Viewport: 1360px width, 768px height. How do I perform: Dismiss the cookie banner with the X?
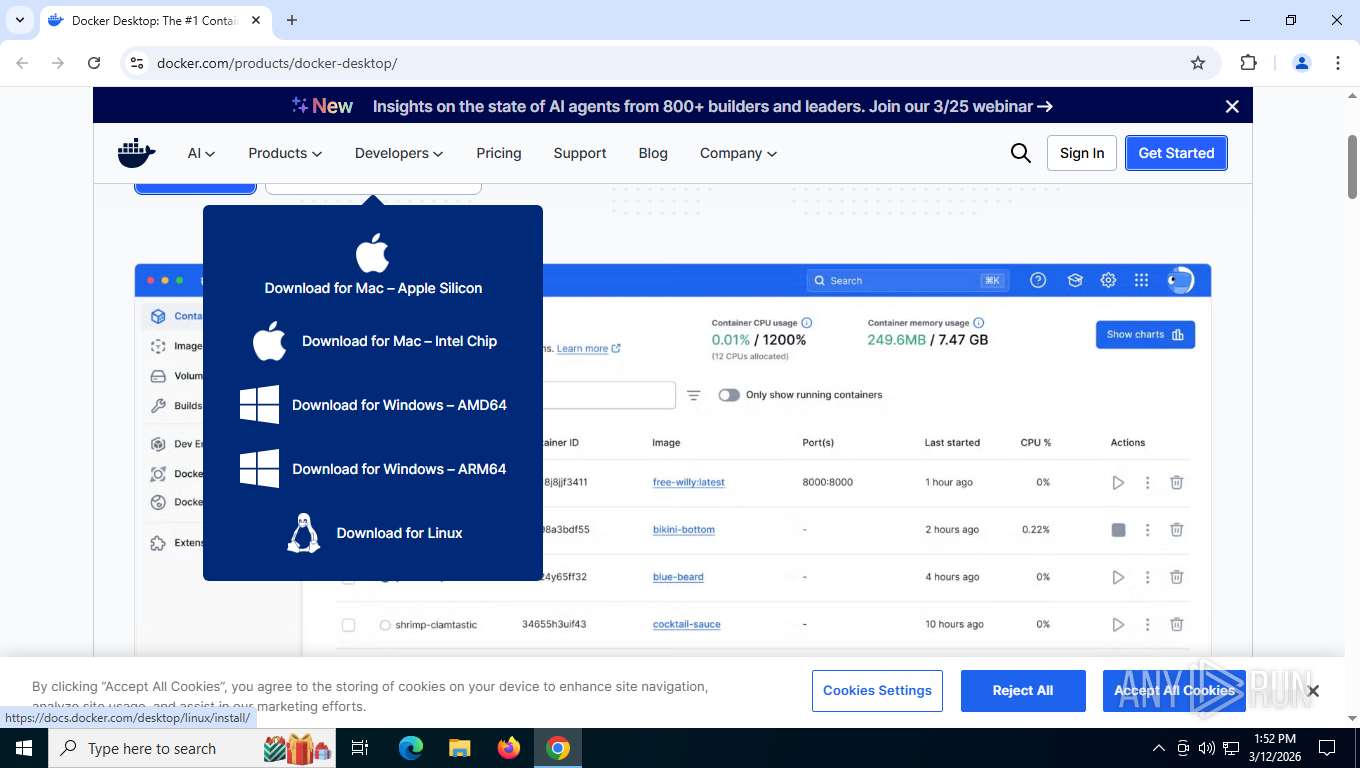click(x=1313, y=691)
